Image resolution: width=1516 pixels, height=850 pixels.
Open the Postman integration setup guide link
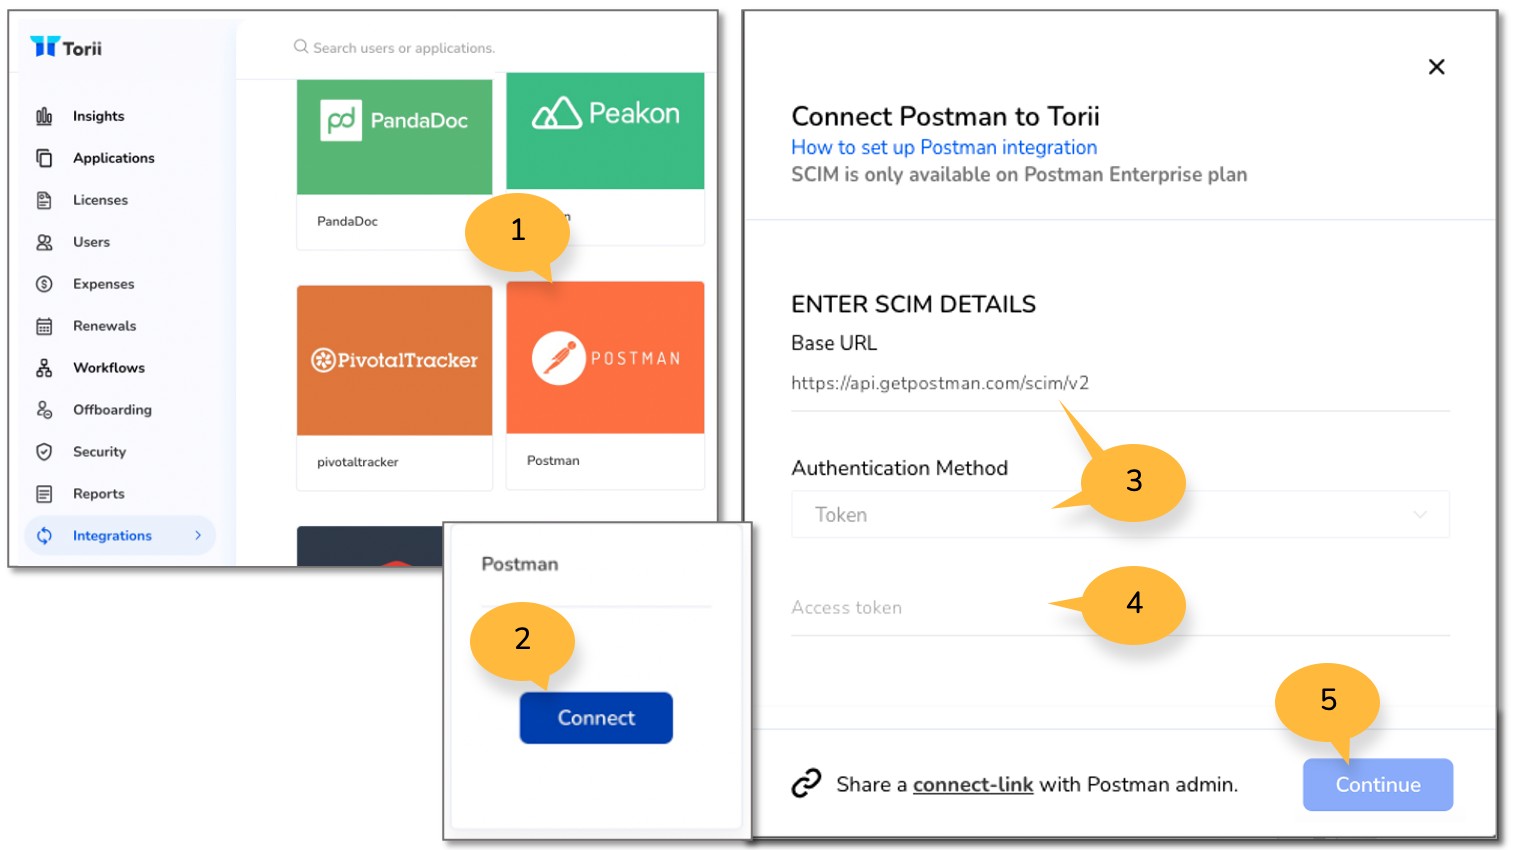[944, 147]
